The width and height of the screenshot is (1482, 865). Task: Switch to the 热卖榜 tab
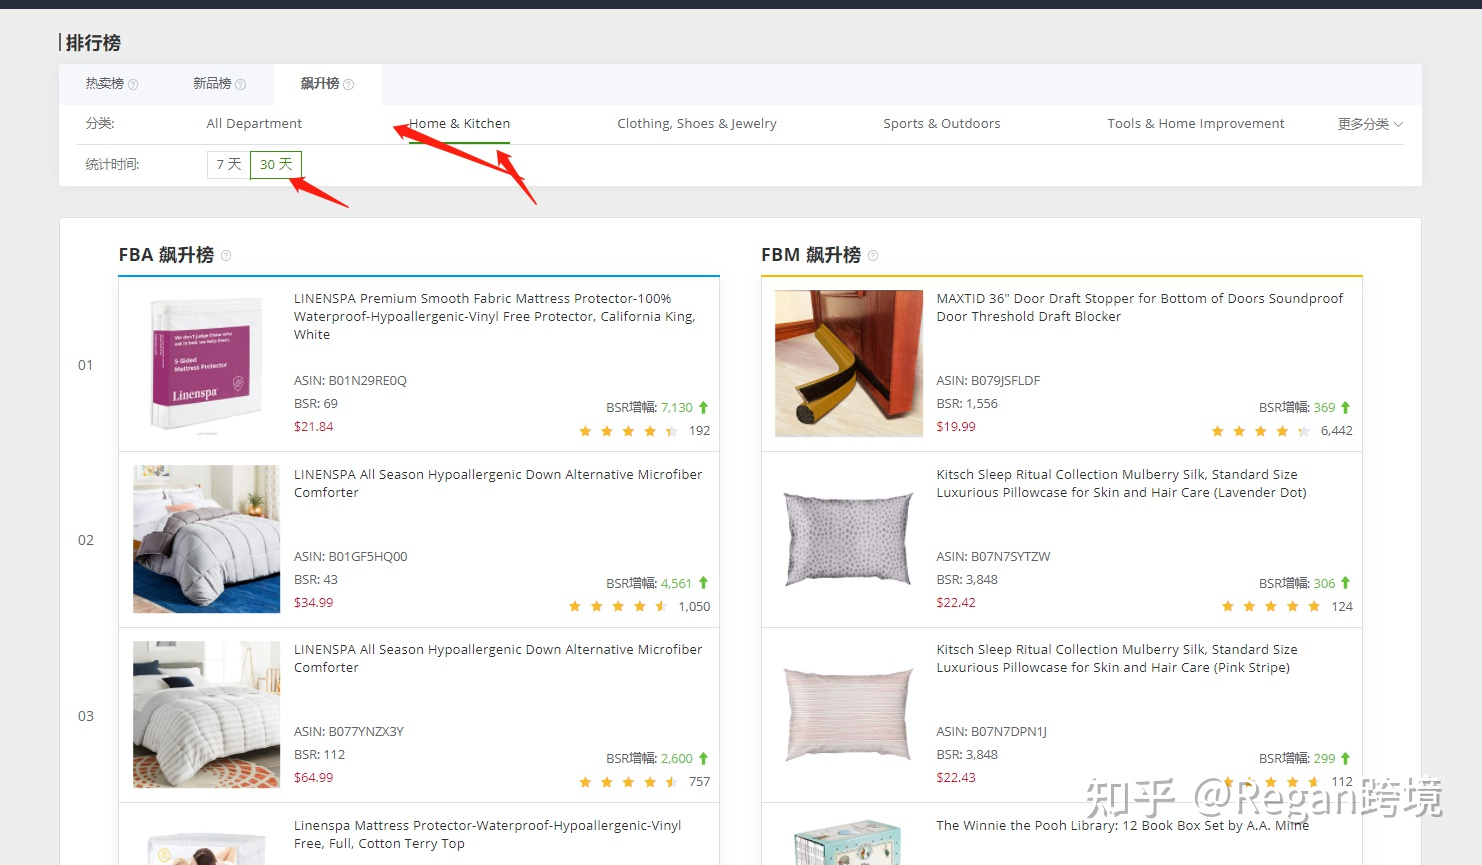105,84
